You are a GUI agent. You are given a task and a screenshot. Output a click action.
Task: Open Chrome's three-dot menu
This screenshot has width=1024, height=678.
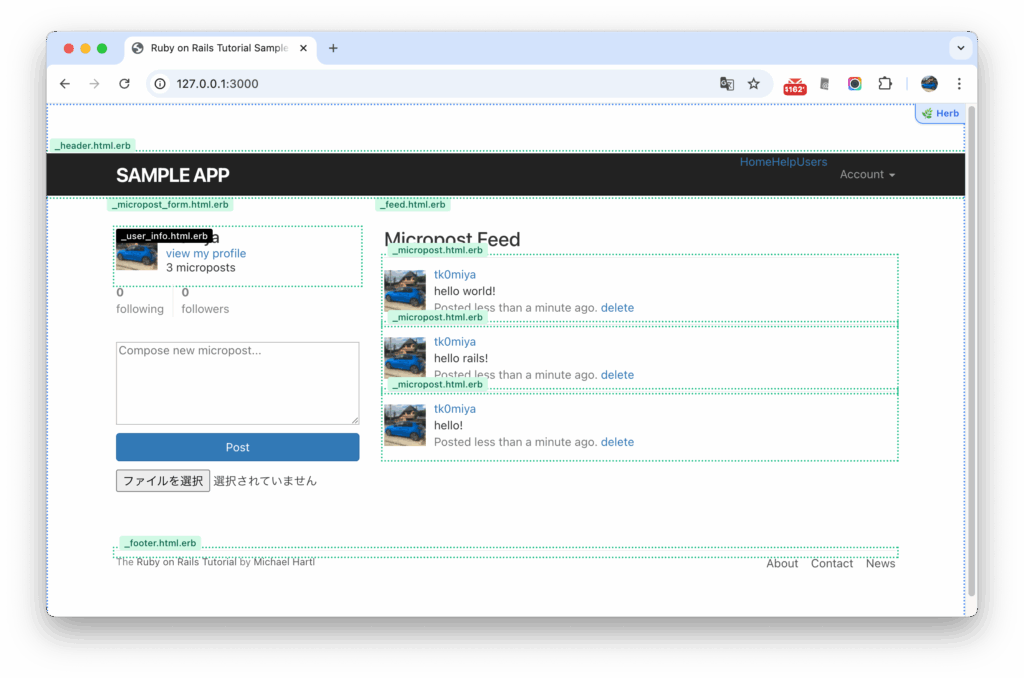pyautogui.click(x=959, y=84)
